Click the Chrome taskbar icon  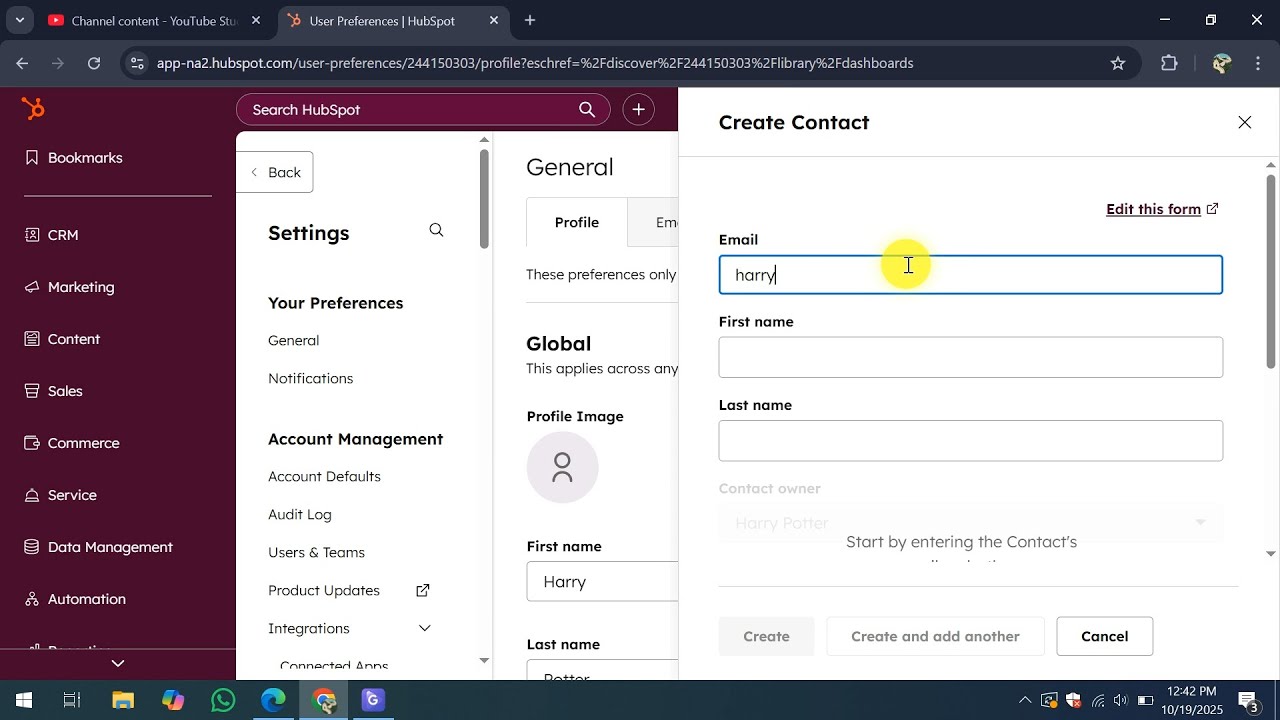click(323, 700)
